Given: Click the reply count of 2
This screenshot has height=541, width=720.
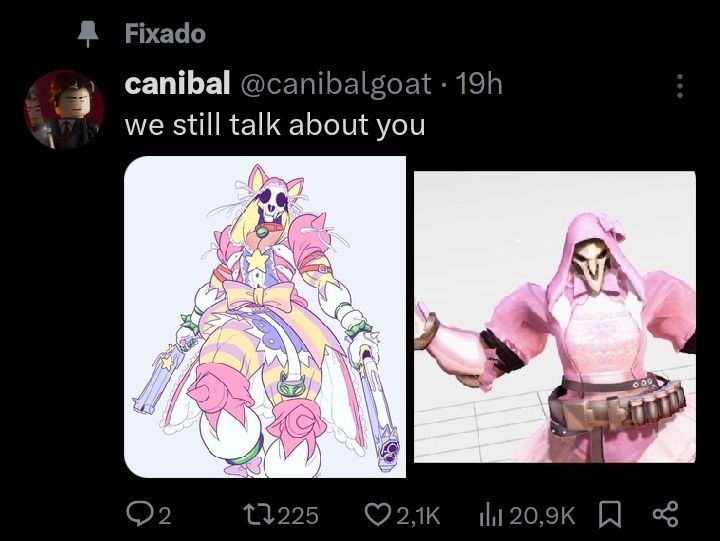Looking at the screenshot, I should 165,516.
